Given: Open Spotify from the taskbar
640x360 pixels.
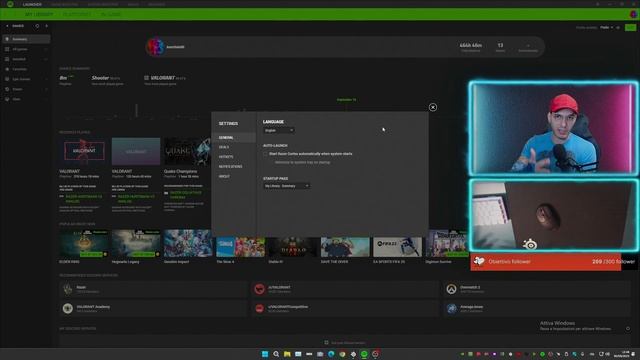Looking at the screenshot, I should pos(364,354).
